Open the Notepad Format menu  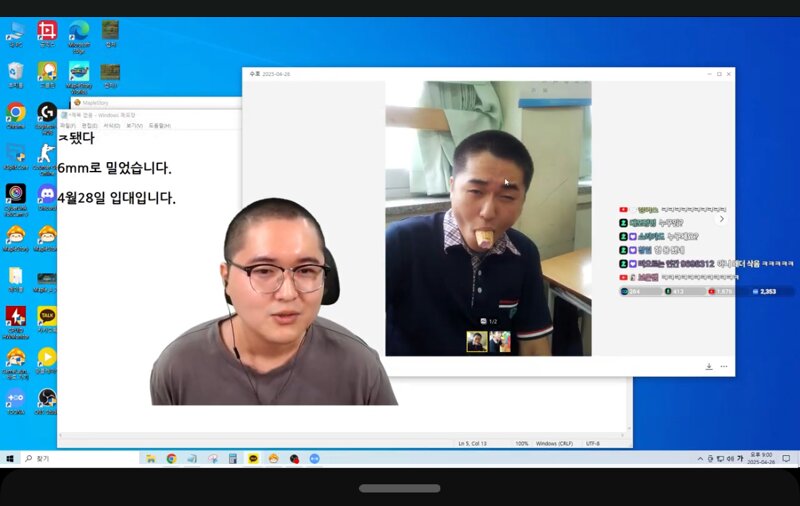tap(111, 125)
